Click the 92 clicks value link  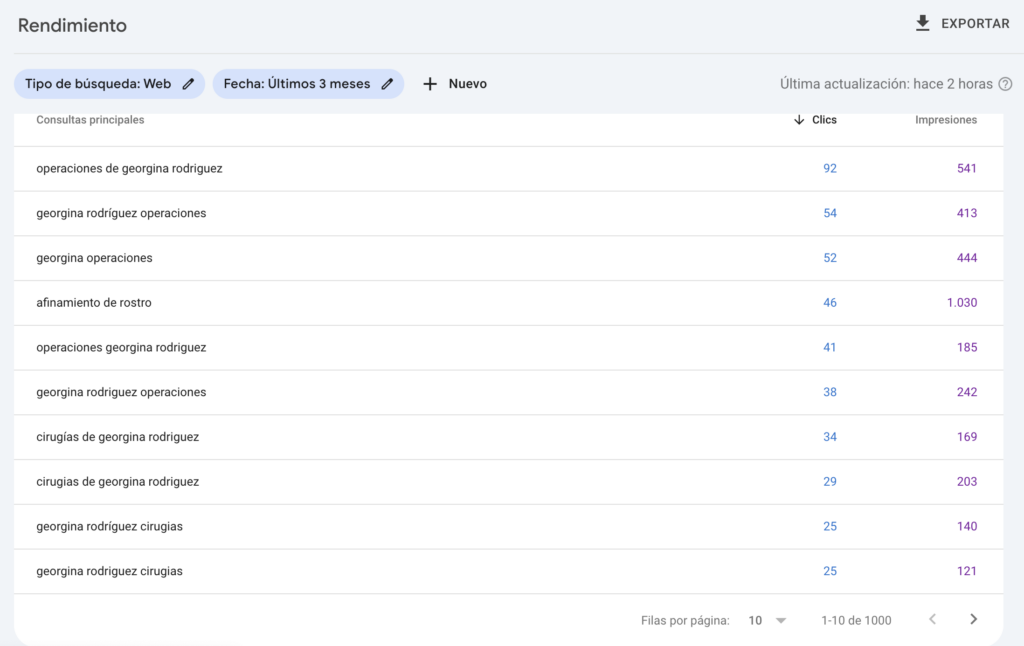(829, 168)
